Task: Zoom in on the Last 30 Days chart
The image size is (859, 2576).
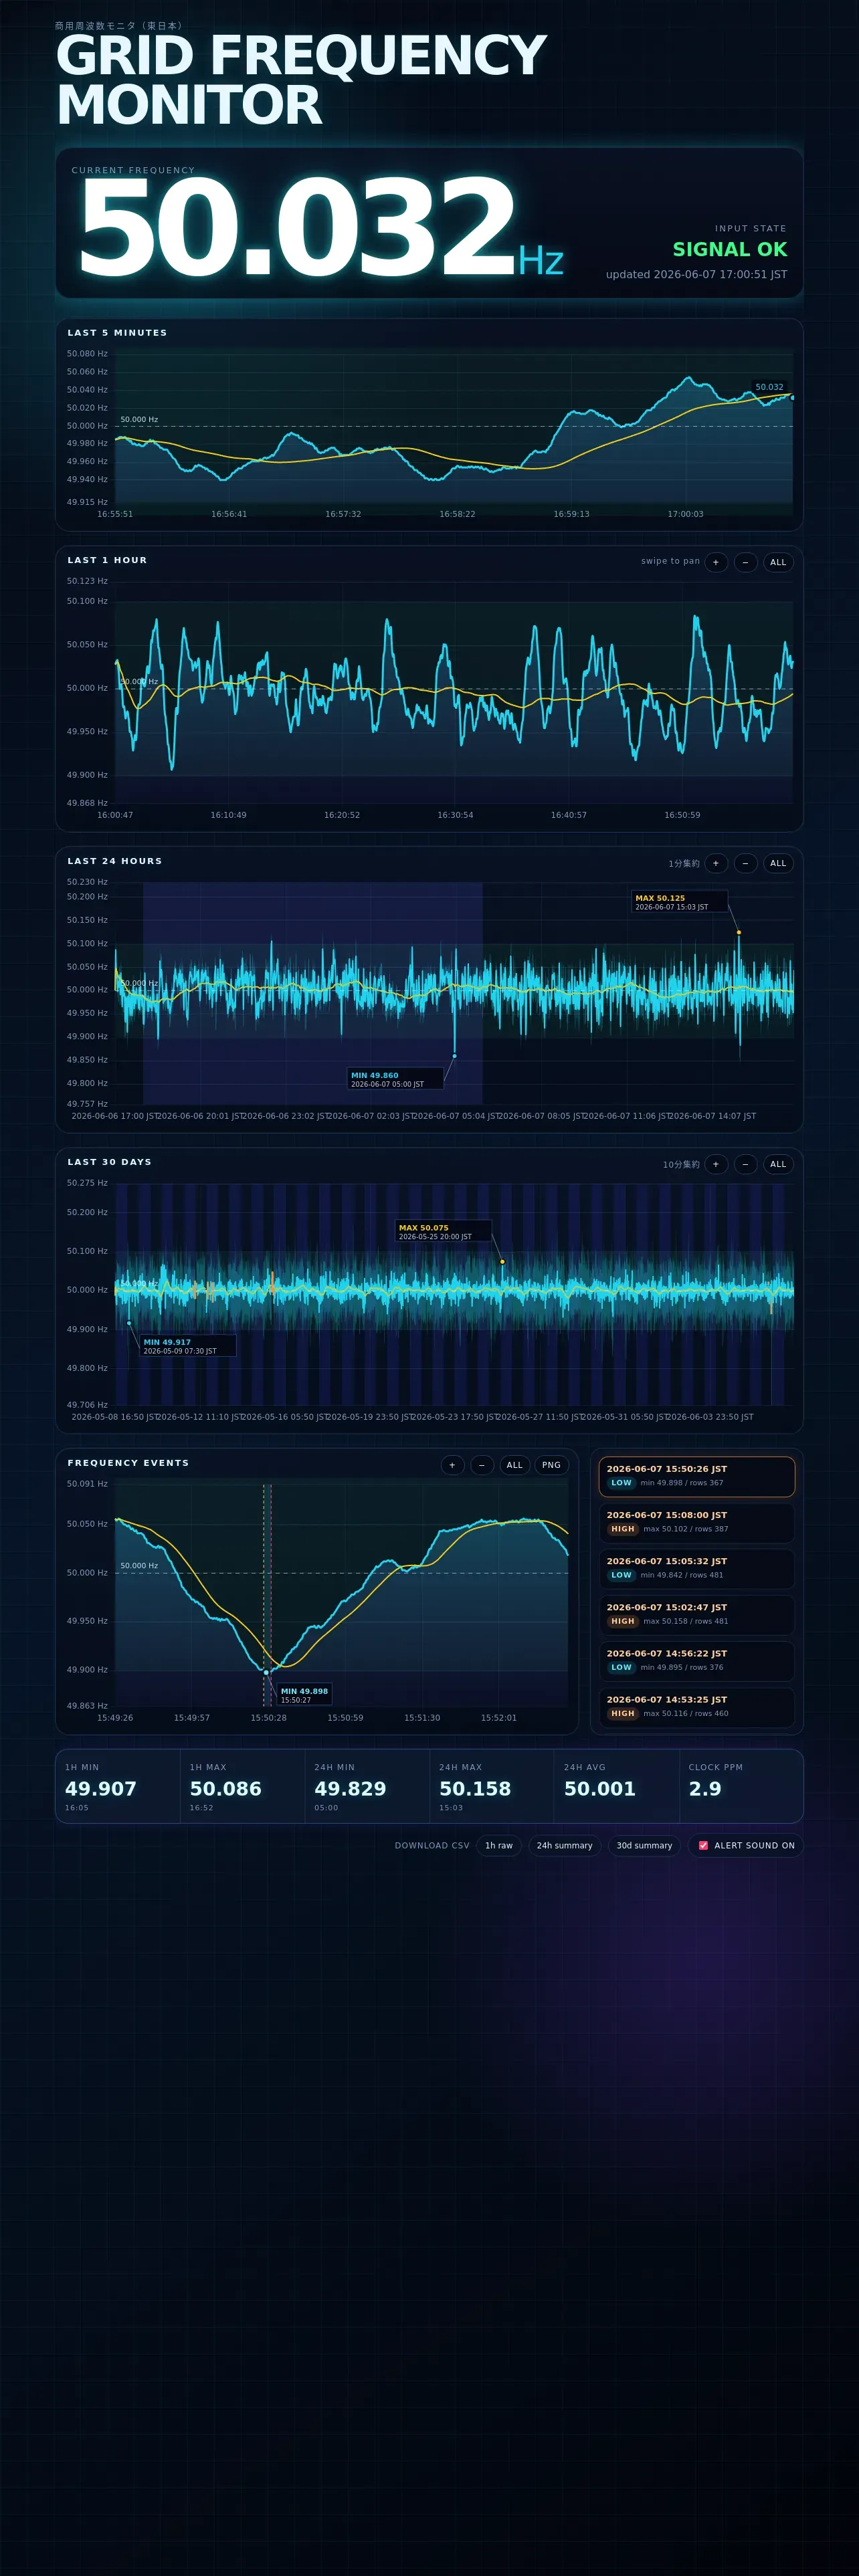Action: (715, 1164)
